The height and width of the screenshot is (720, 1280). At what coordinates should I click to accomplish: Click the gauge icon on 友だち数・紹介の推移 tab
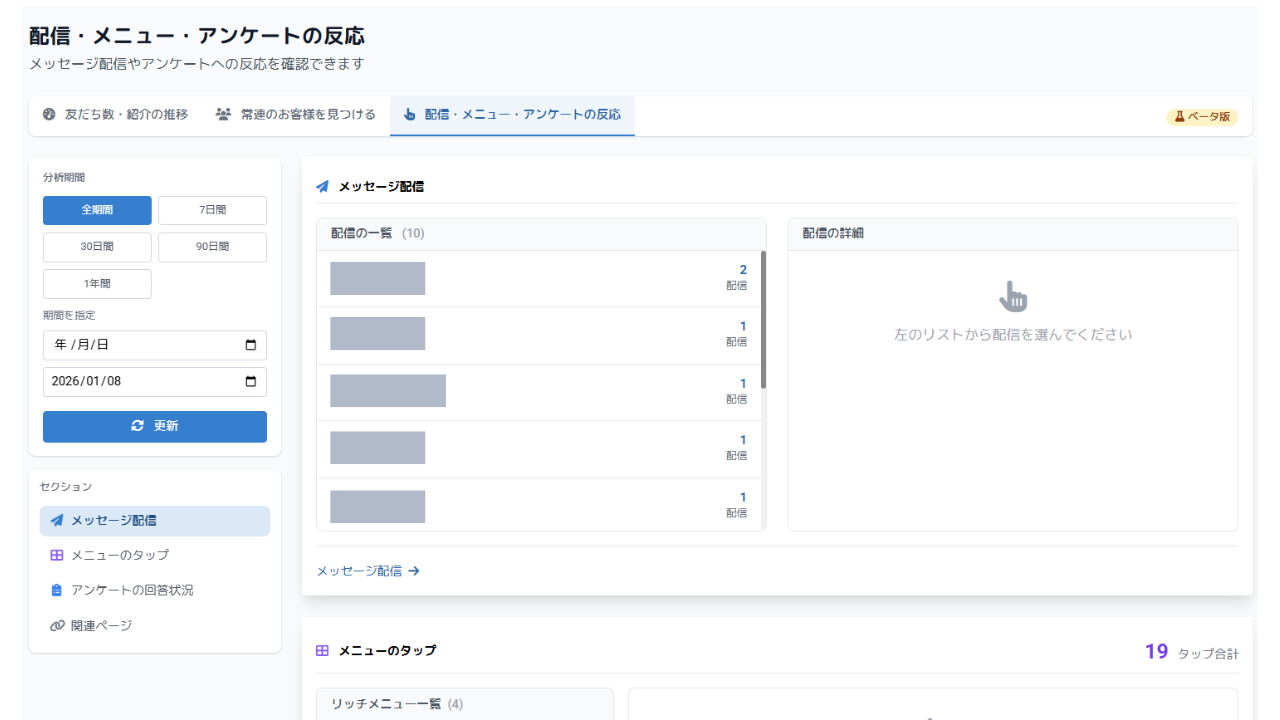(x=49, y=114)
